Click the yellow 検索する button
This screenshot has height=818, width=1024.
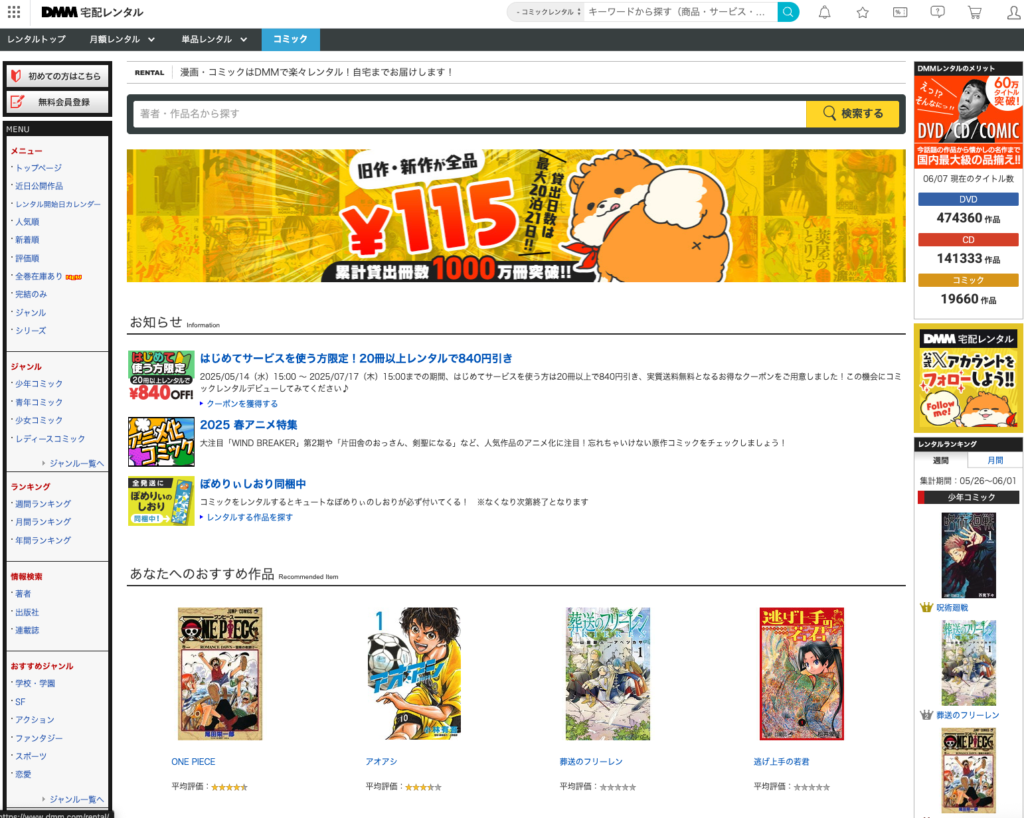point(852,114)
